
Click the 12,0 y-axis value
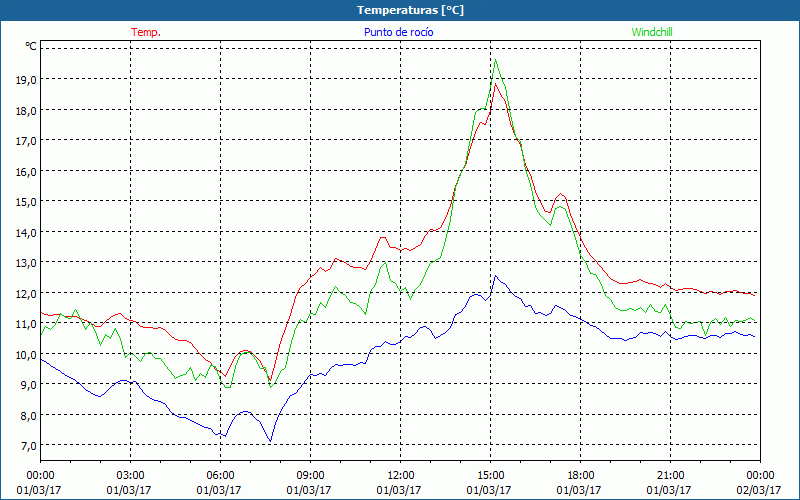(26, 293)
